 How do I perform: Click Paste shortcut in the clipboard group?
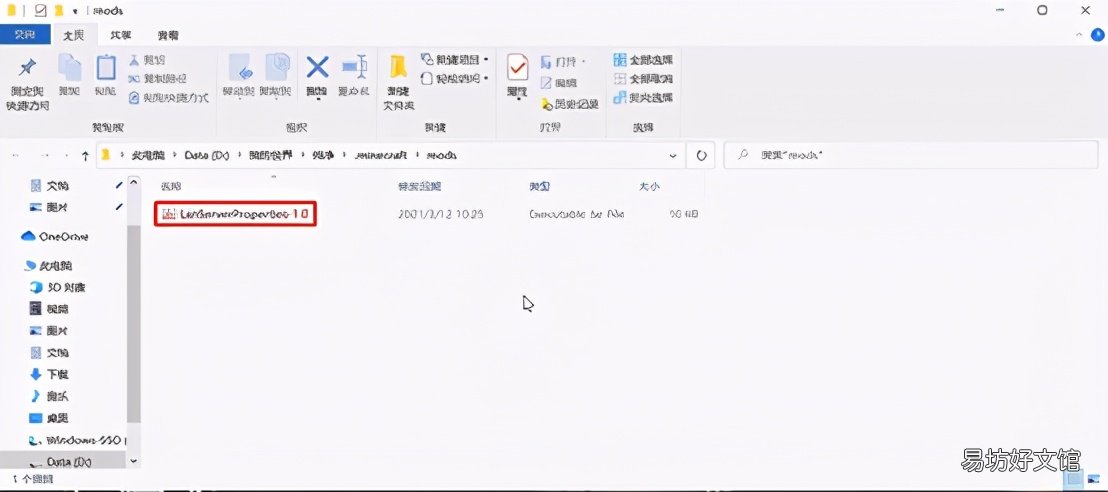169,98
